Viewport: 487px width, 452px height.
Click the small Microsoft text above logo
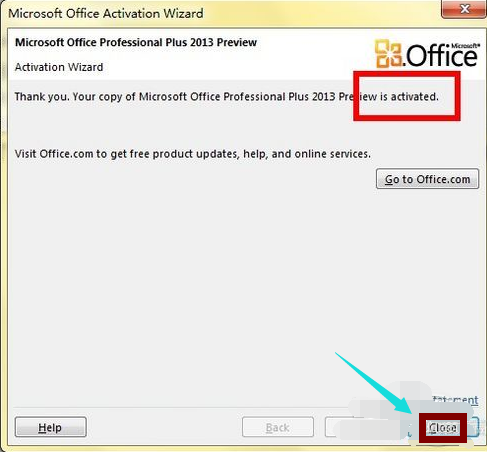(x=465, y=46)
